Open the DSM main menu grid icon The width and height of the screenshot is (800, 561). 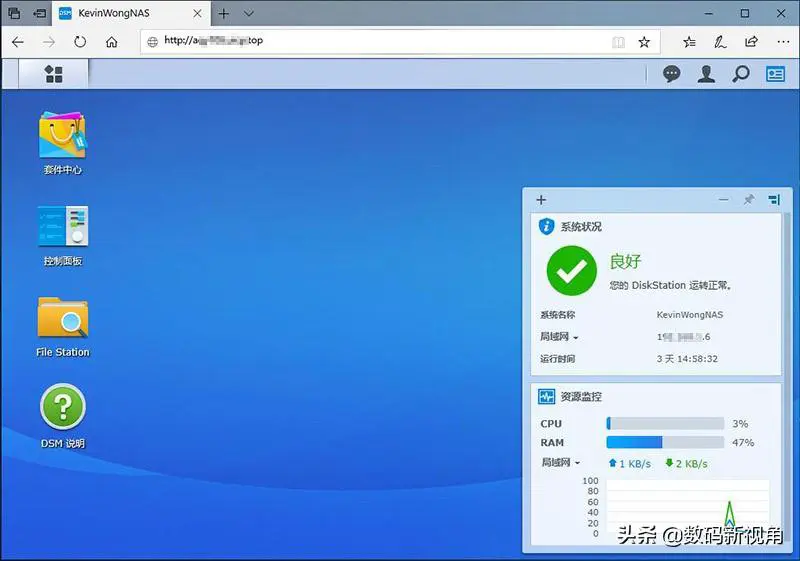coord(54,74)
